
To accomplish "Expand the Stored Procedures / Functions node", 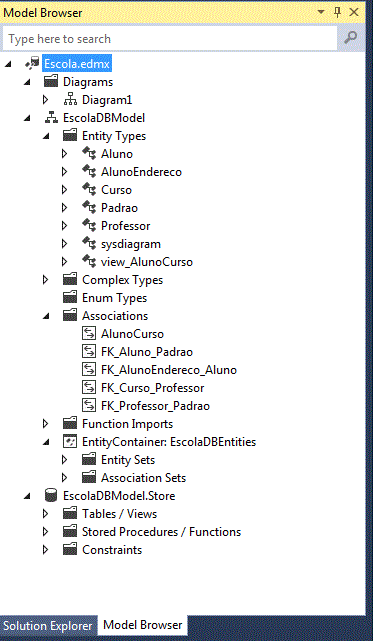I will click(x=45, y=532).
